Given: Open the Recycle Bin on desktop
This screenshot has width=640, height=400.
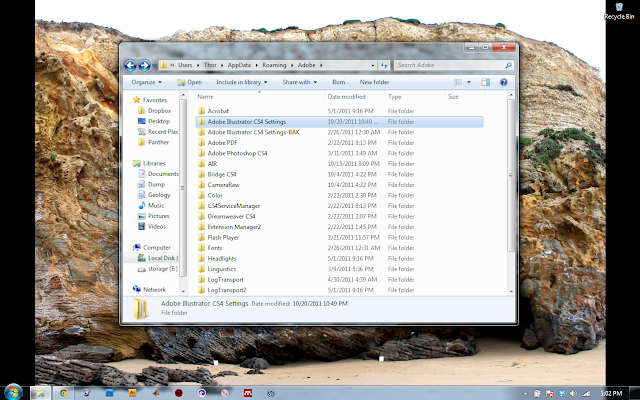Looking at the screenshot, I should coord(619,11).
